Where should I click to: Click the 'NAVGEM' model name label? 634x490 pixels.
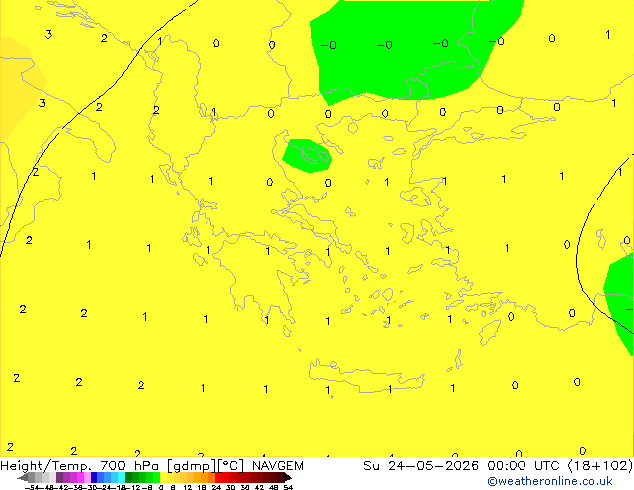point(278,466)
